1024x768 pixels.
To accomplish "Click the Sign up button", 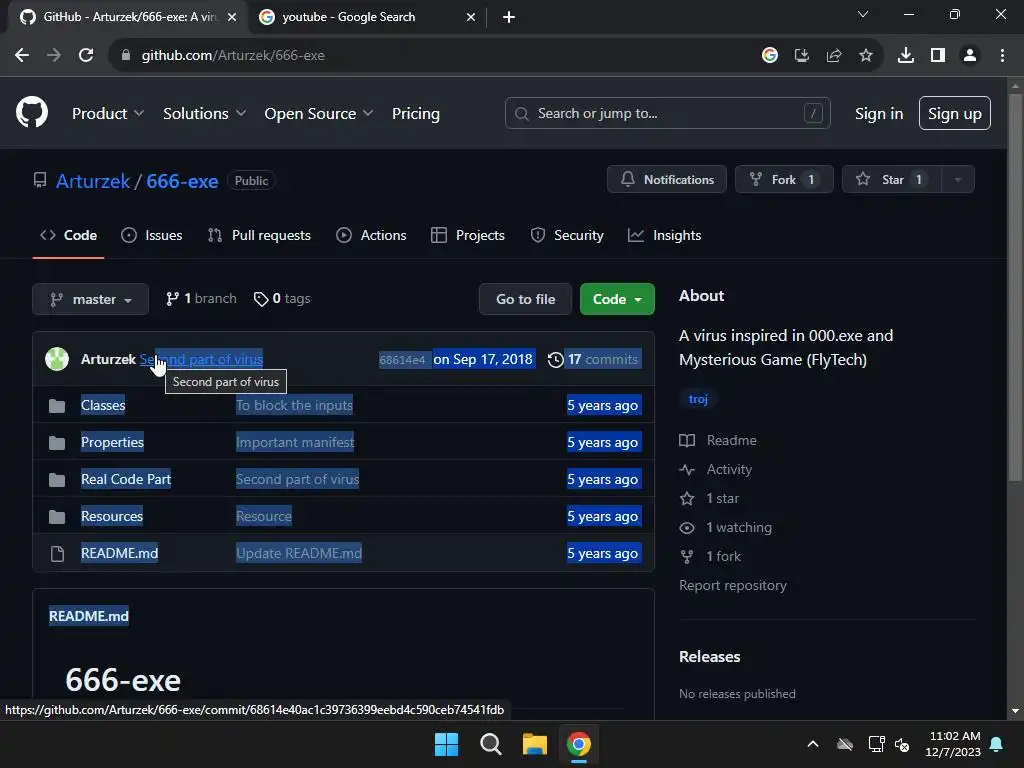I will 955,114.
